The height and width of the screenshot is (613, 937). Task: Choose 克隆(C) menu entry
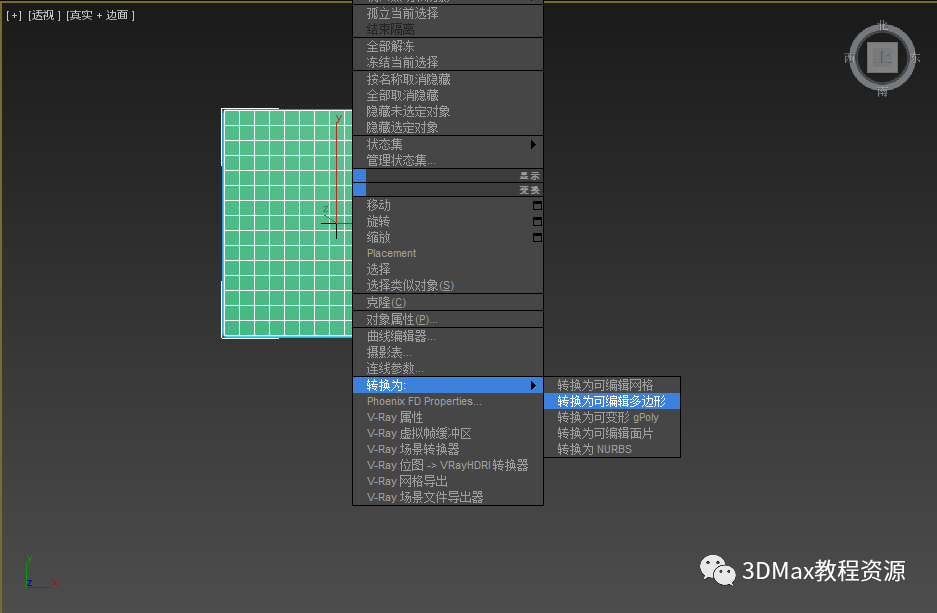(448, 302)
